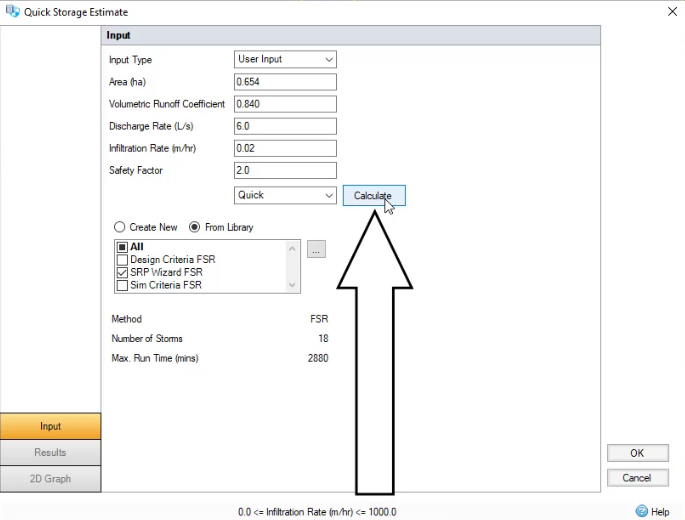Open the Help link
Screen dimensions: 685x520
pos(660,512)
